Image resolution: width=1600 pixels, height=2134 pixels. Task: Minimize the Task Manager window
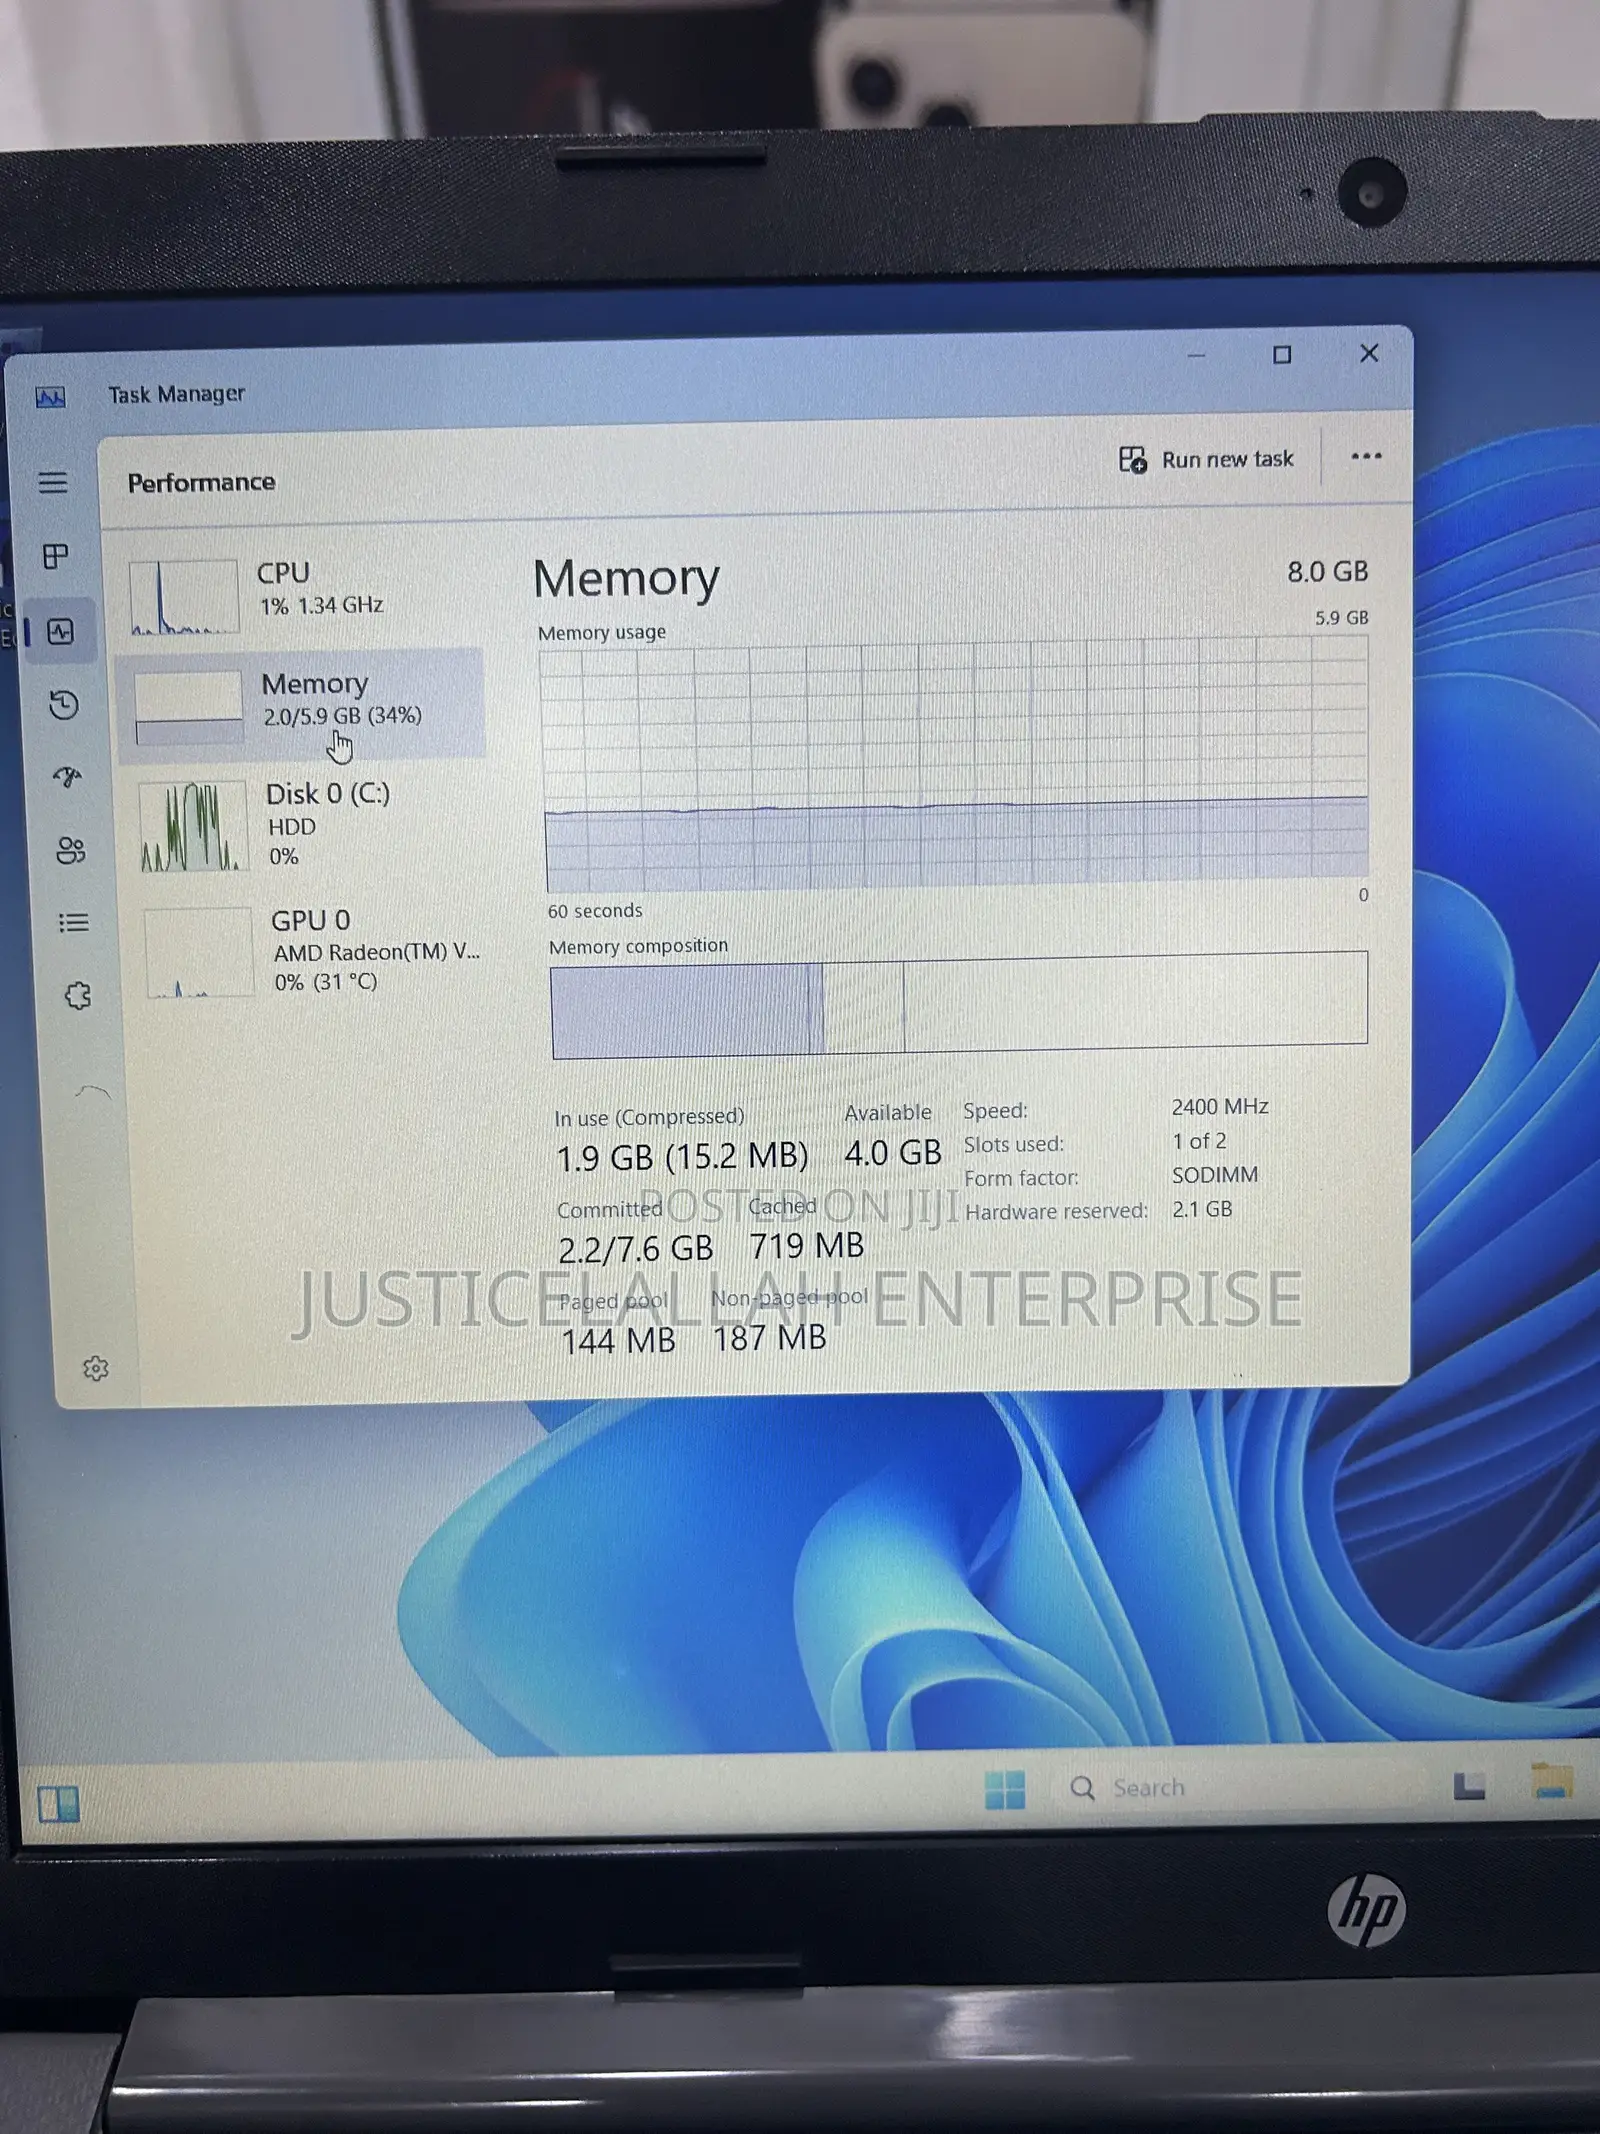(1196, 356)
